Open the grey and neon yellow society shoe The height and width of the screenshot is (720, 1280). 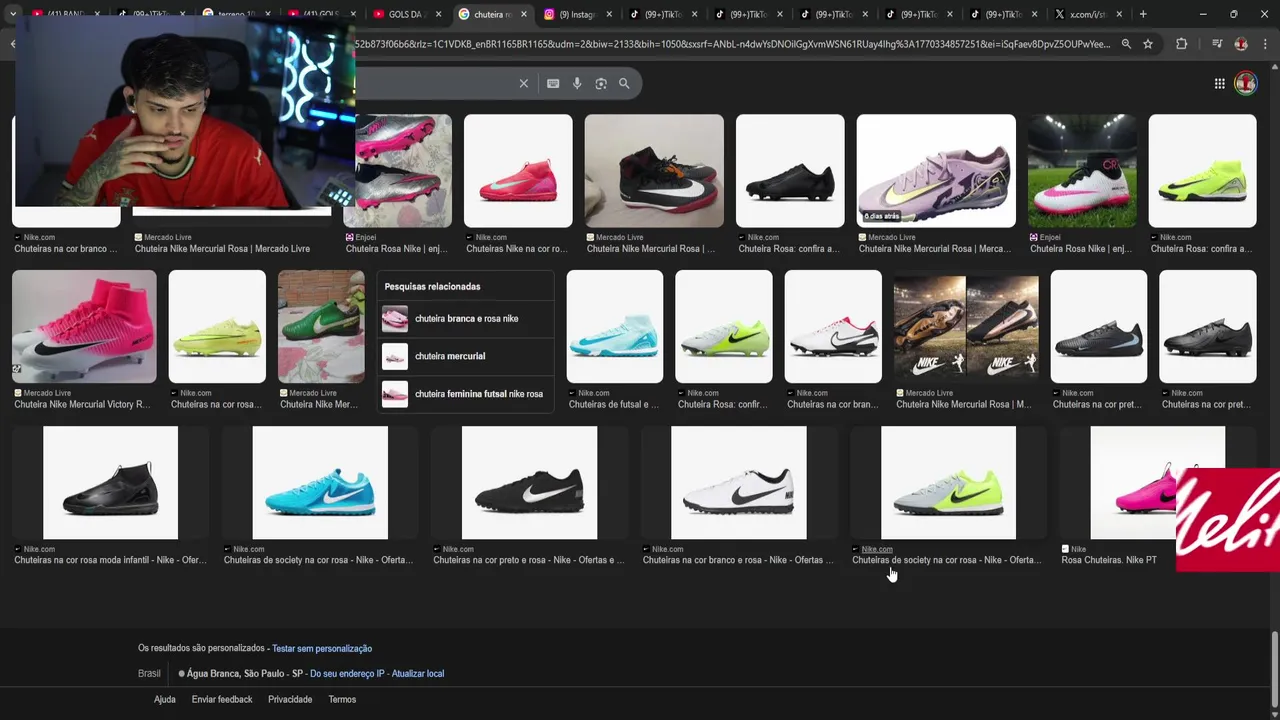pos(948,483)
